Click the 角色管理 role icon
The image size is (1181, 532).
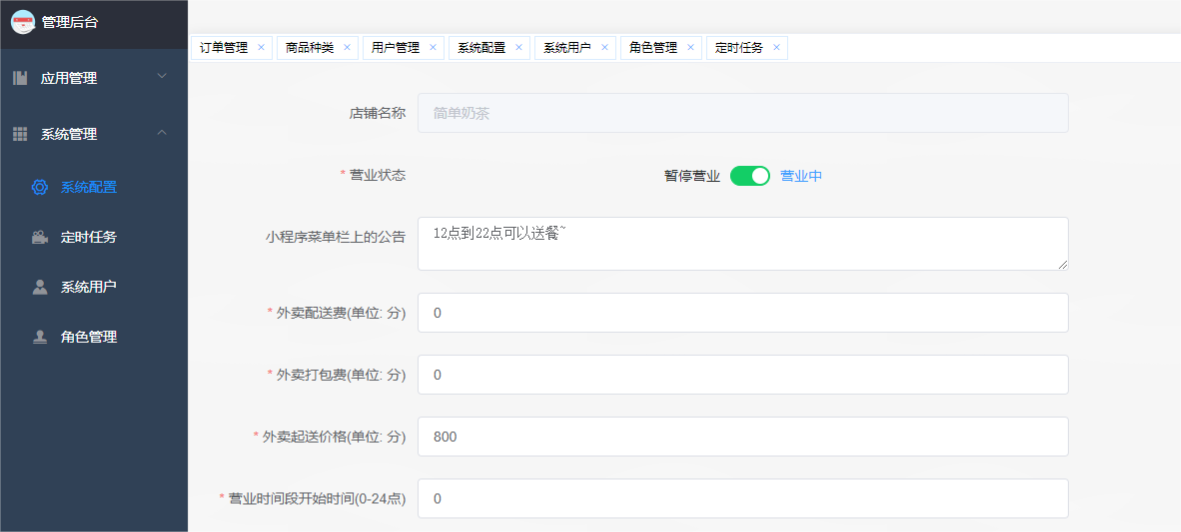[40, 337]
